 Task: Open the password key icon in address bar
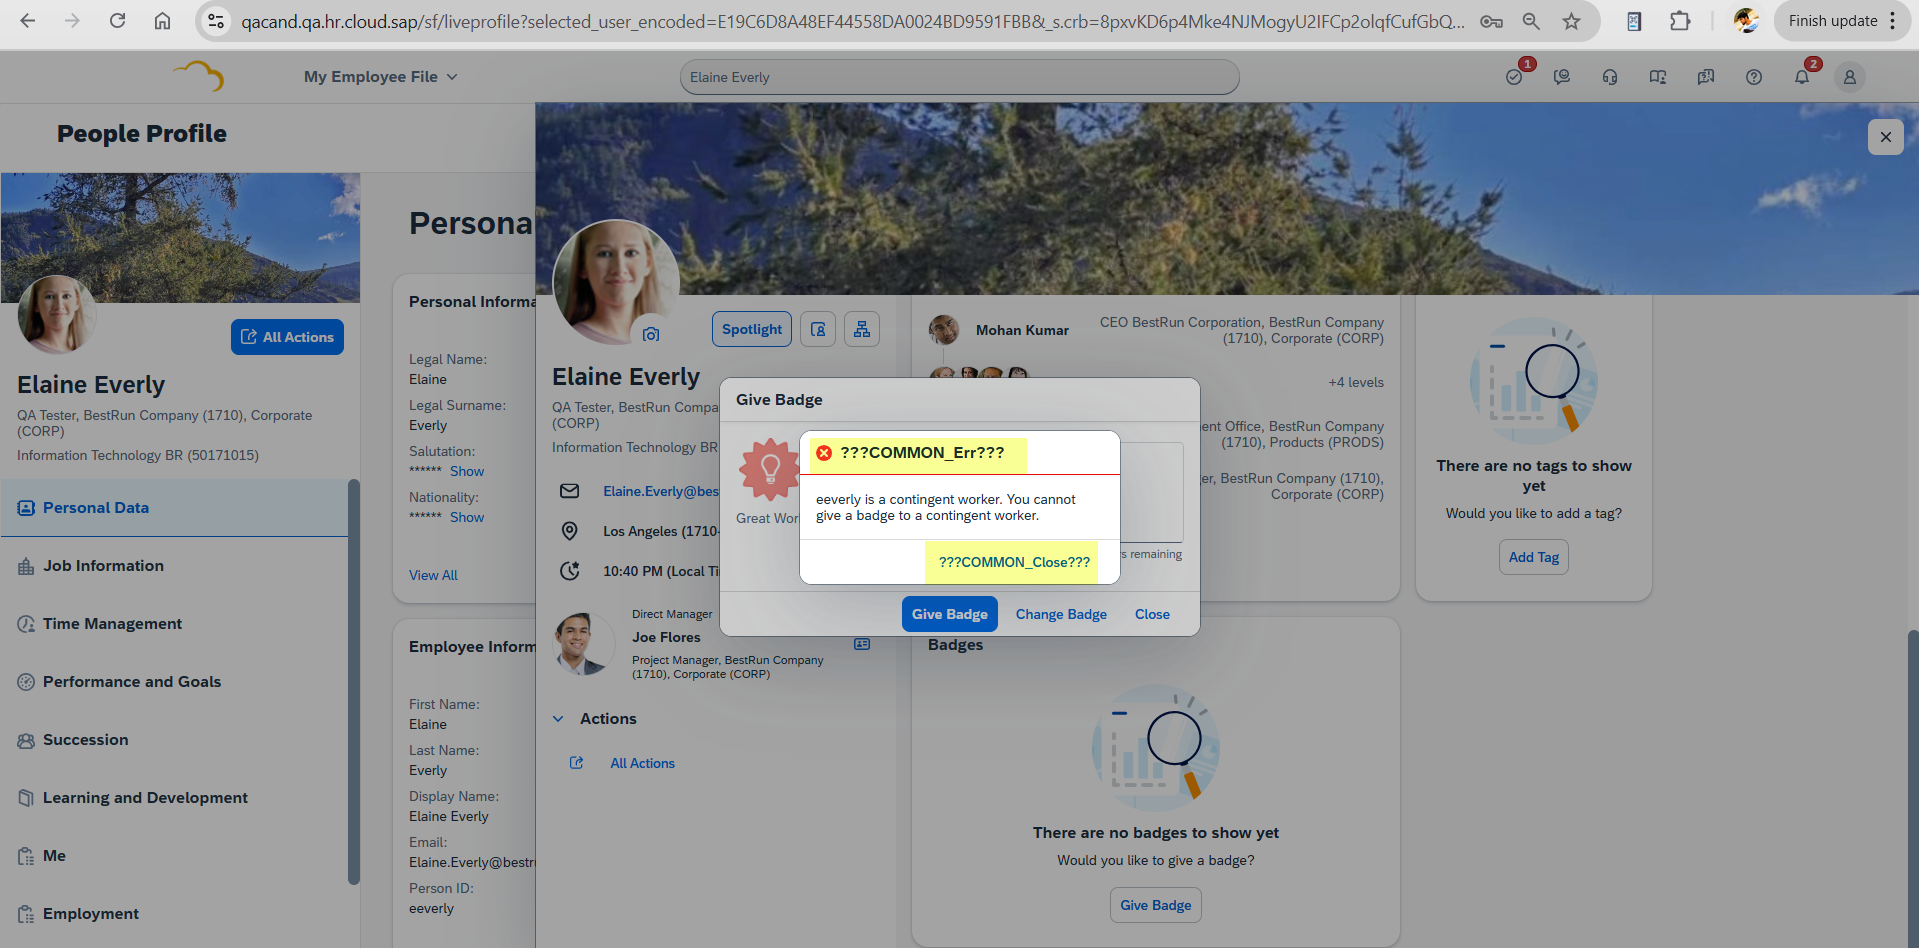click(1491, 21)
